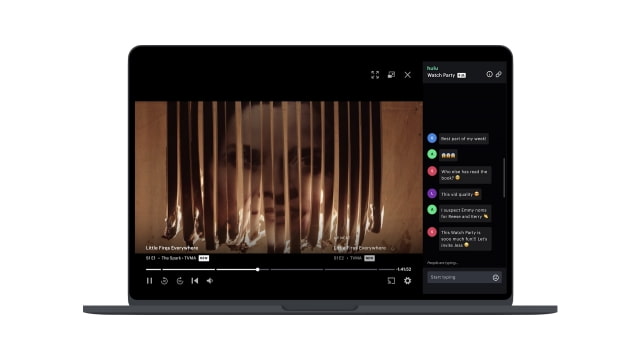Open emoji picker in chat box
Image resolution: width=640 pixels, height=360 pixels.
coord(496,278)
